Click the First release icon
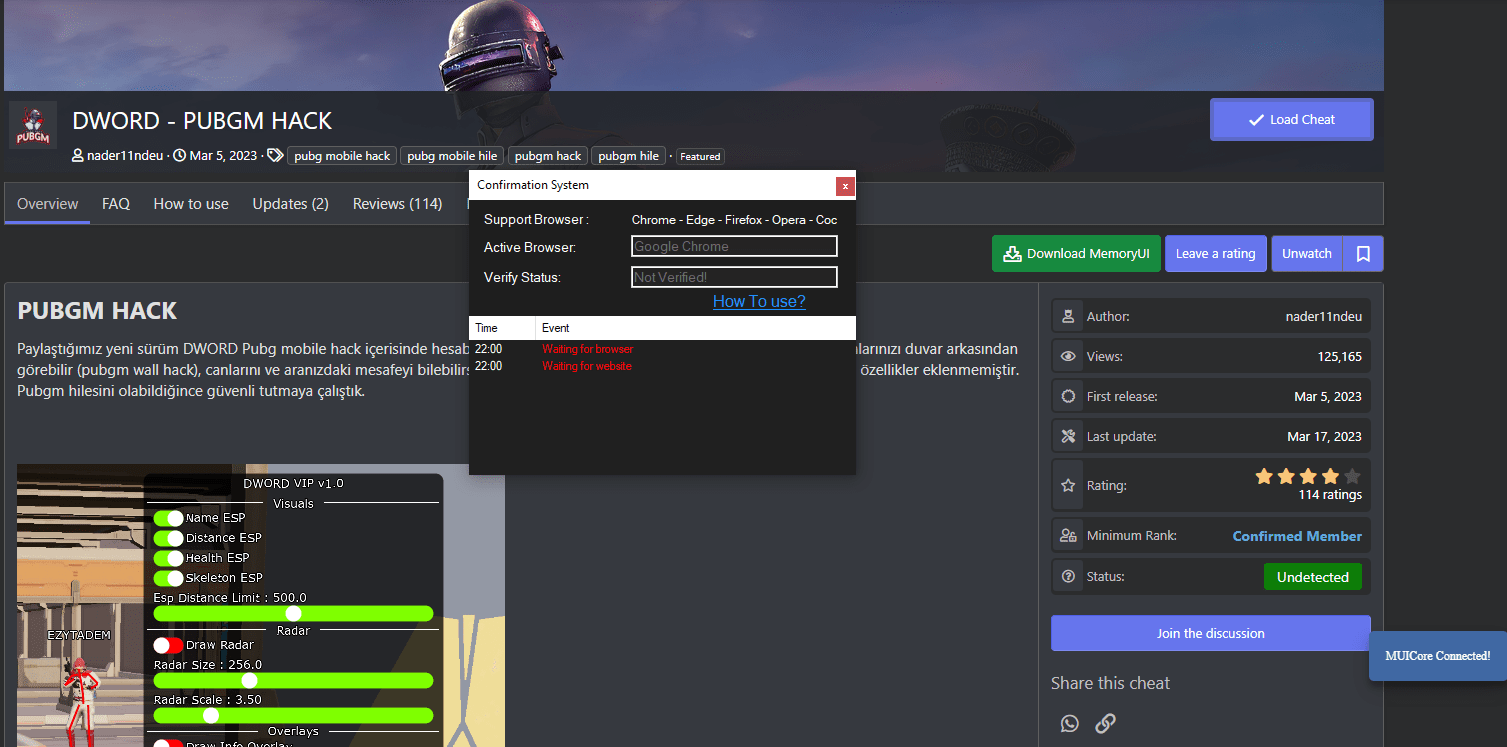Viewport: 1507px width, 747px height. [1068, 396]
